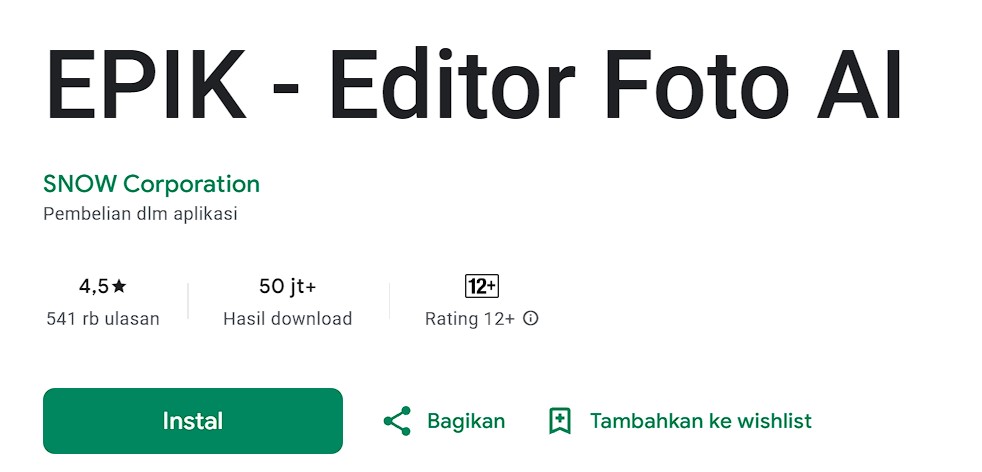
Task: Click Editor in the app title
Action: (452, 84)
